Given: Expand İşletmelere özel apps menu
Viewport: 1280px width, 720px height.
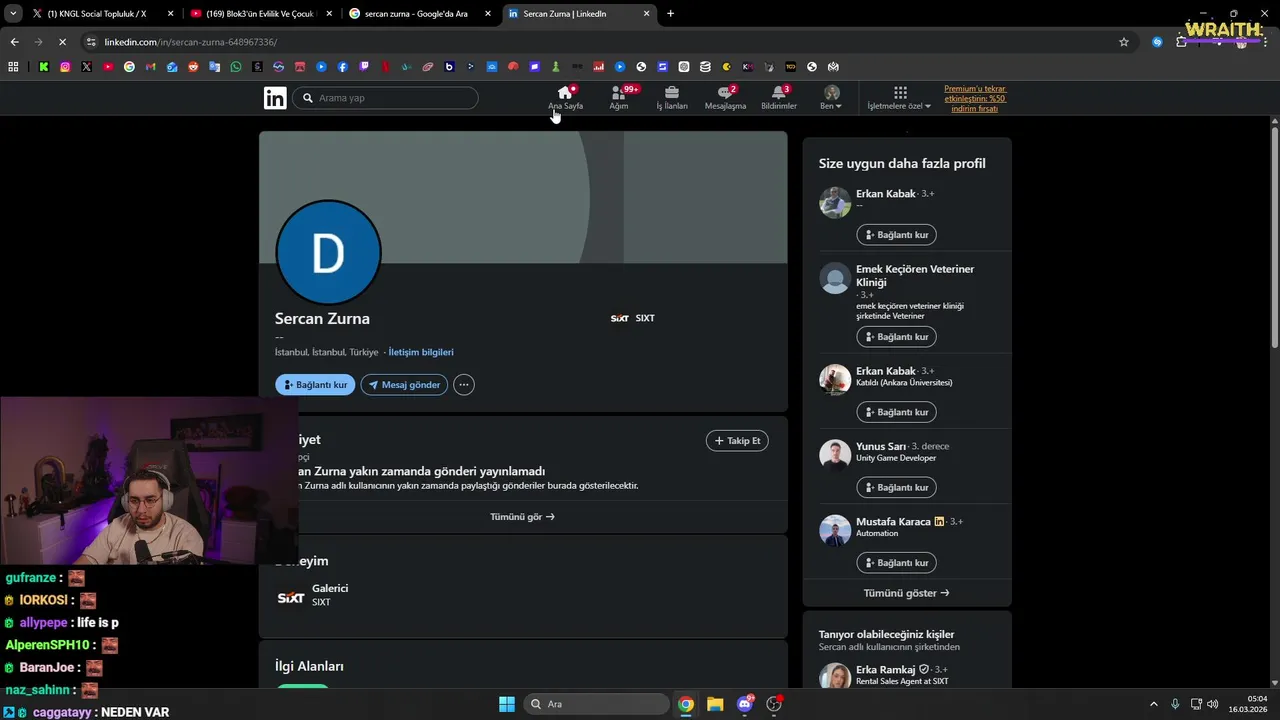Looking at the screenshot, I should [x=899, y=98].
